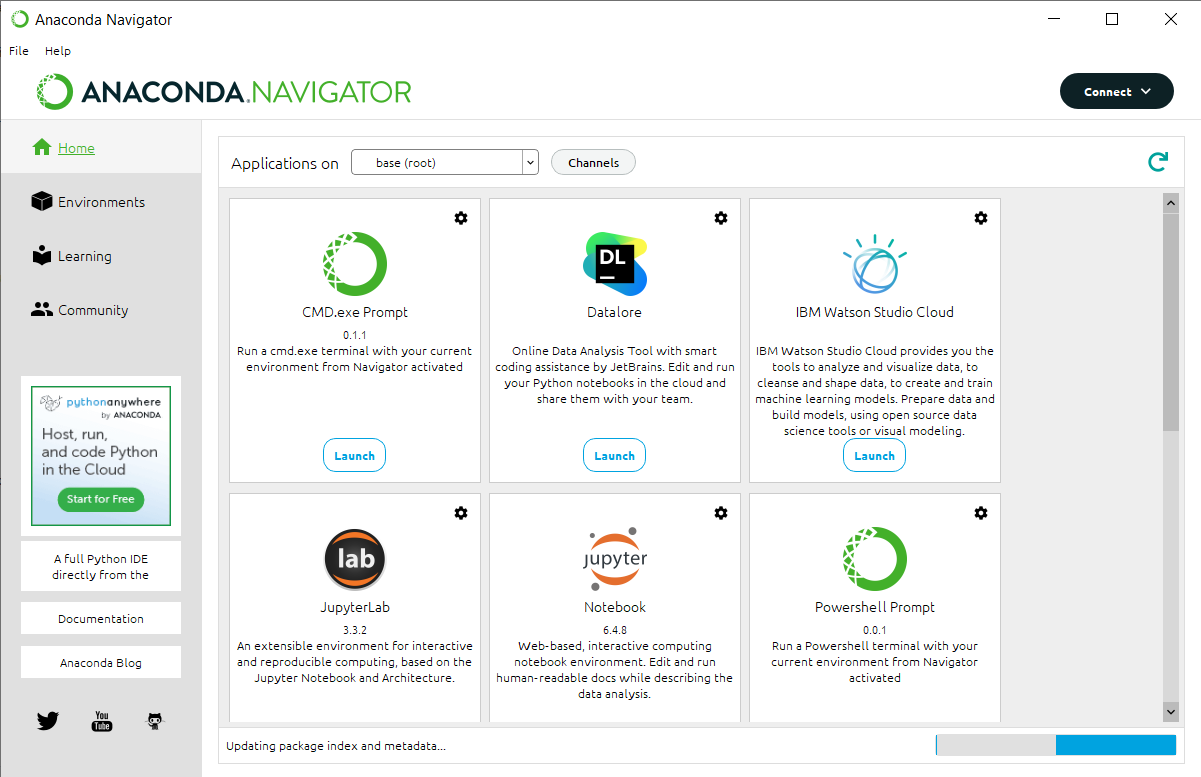The height and width of the screenshot is (777, 1201).
Task: Click the JupyterLab lab logo
Action: click(355, 559)
